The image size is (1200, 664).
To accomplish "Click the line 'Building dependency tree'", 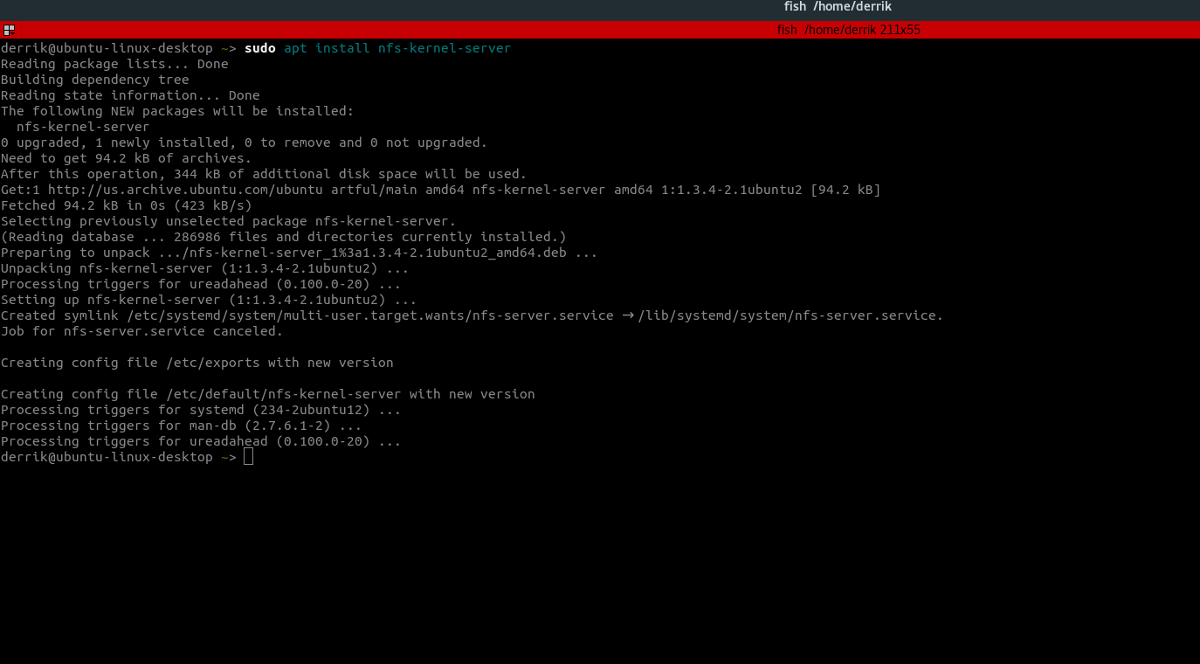I will [x=95, y=80].
